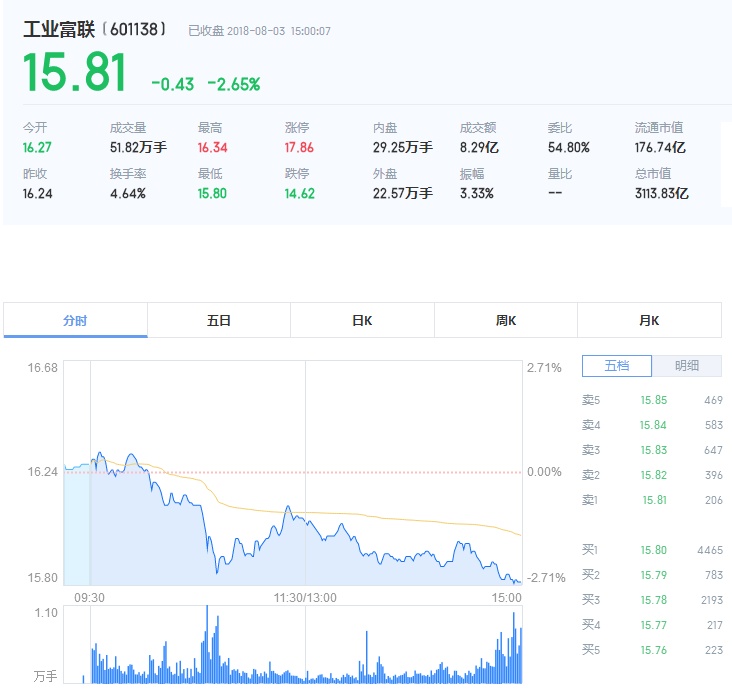Switch to the 周K chart tab
The image size is (732, 692).
click(x=506, y=320)
